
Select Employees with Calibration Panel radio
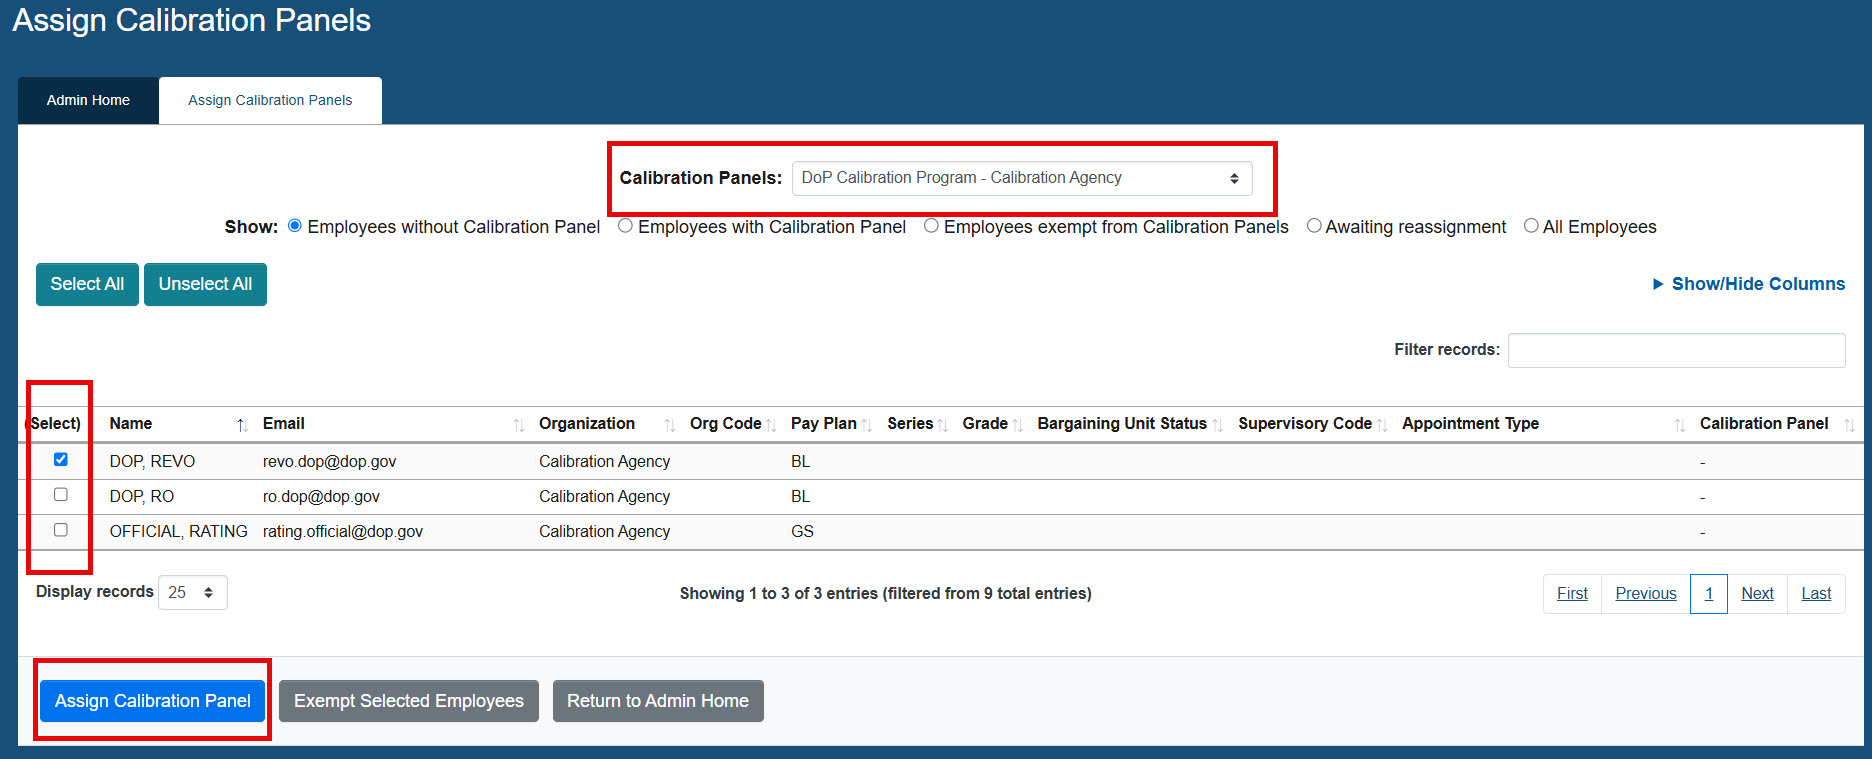coord(625,226)
